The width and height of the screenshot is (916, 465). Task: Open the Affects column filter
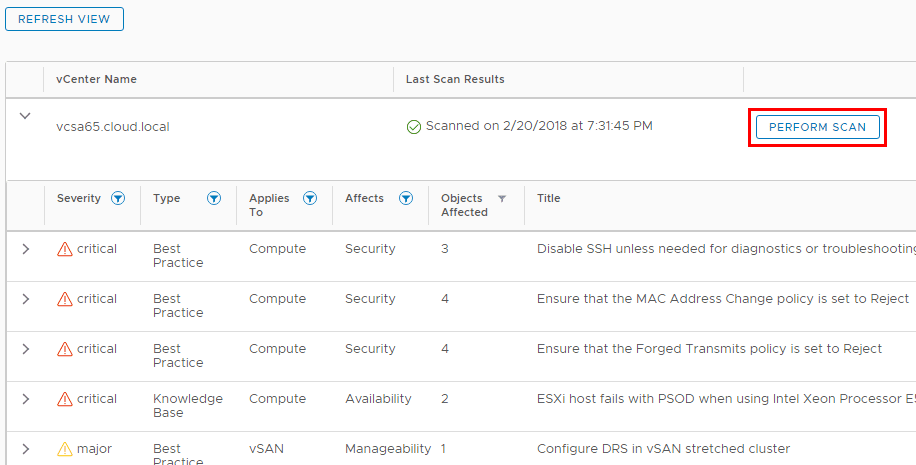coord(406,199)
